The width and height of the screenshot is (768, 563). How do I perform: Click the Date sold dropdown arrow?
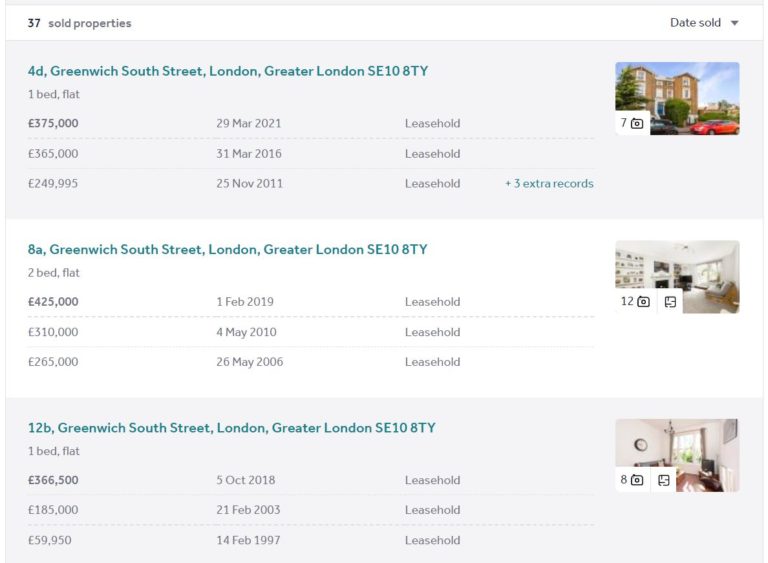[x=734, y=23]
